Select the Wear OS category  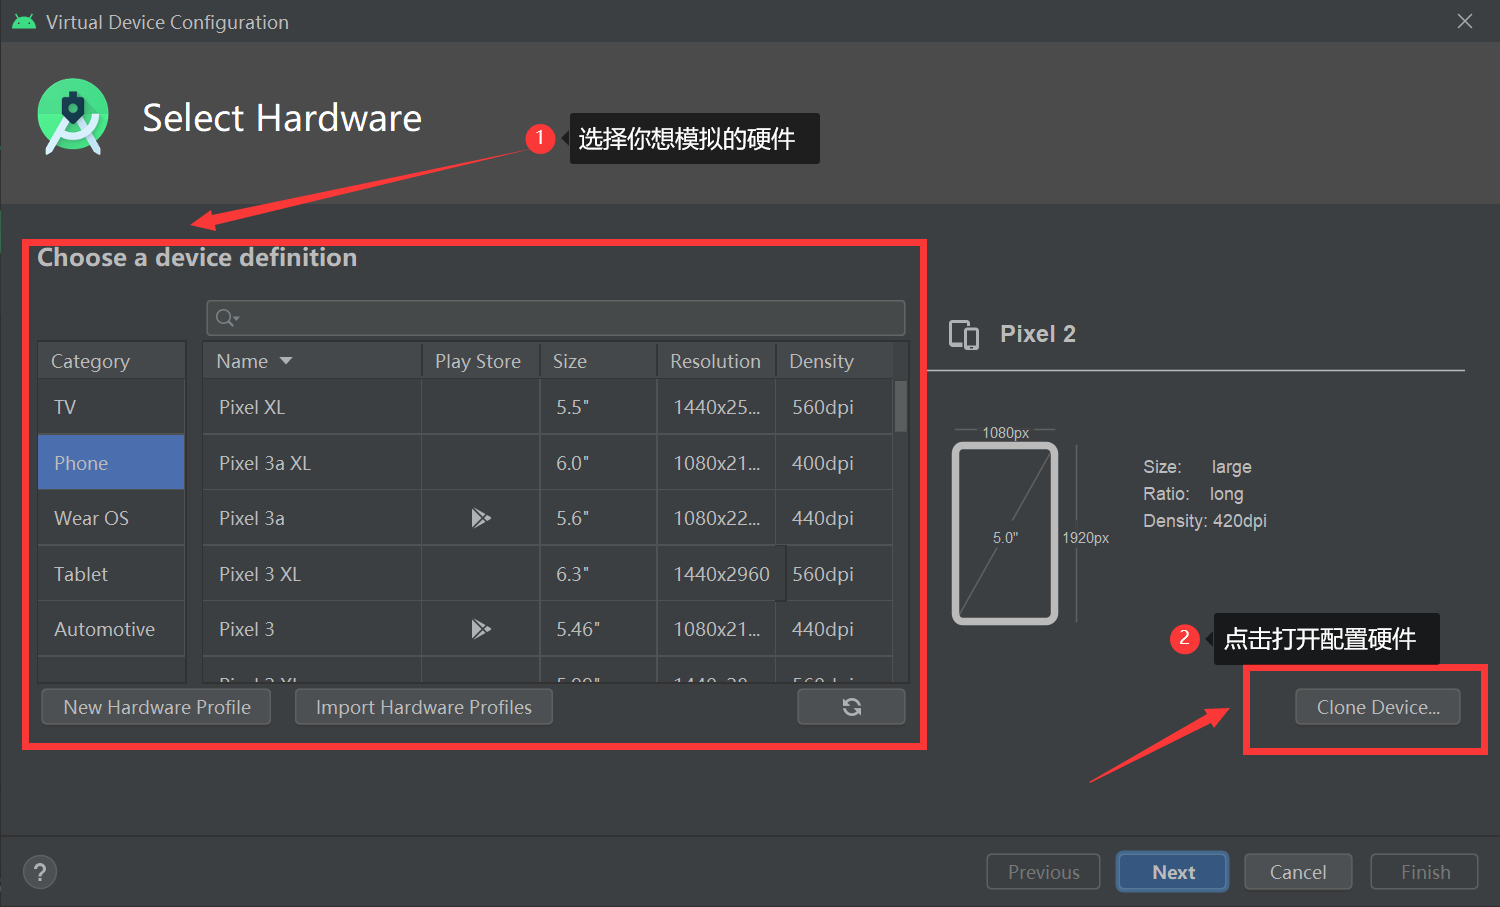coord(111,518)
